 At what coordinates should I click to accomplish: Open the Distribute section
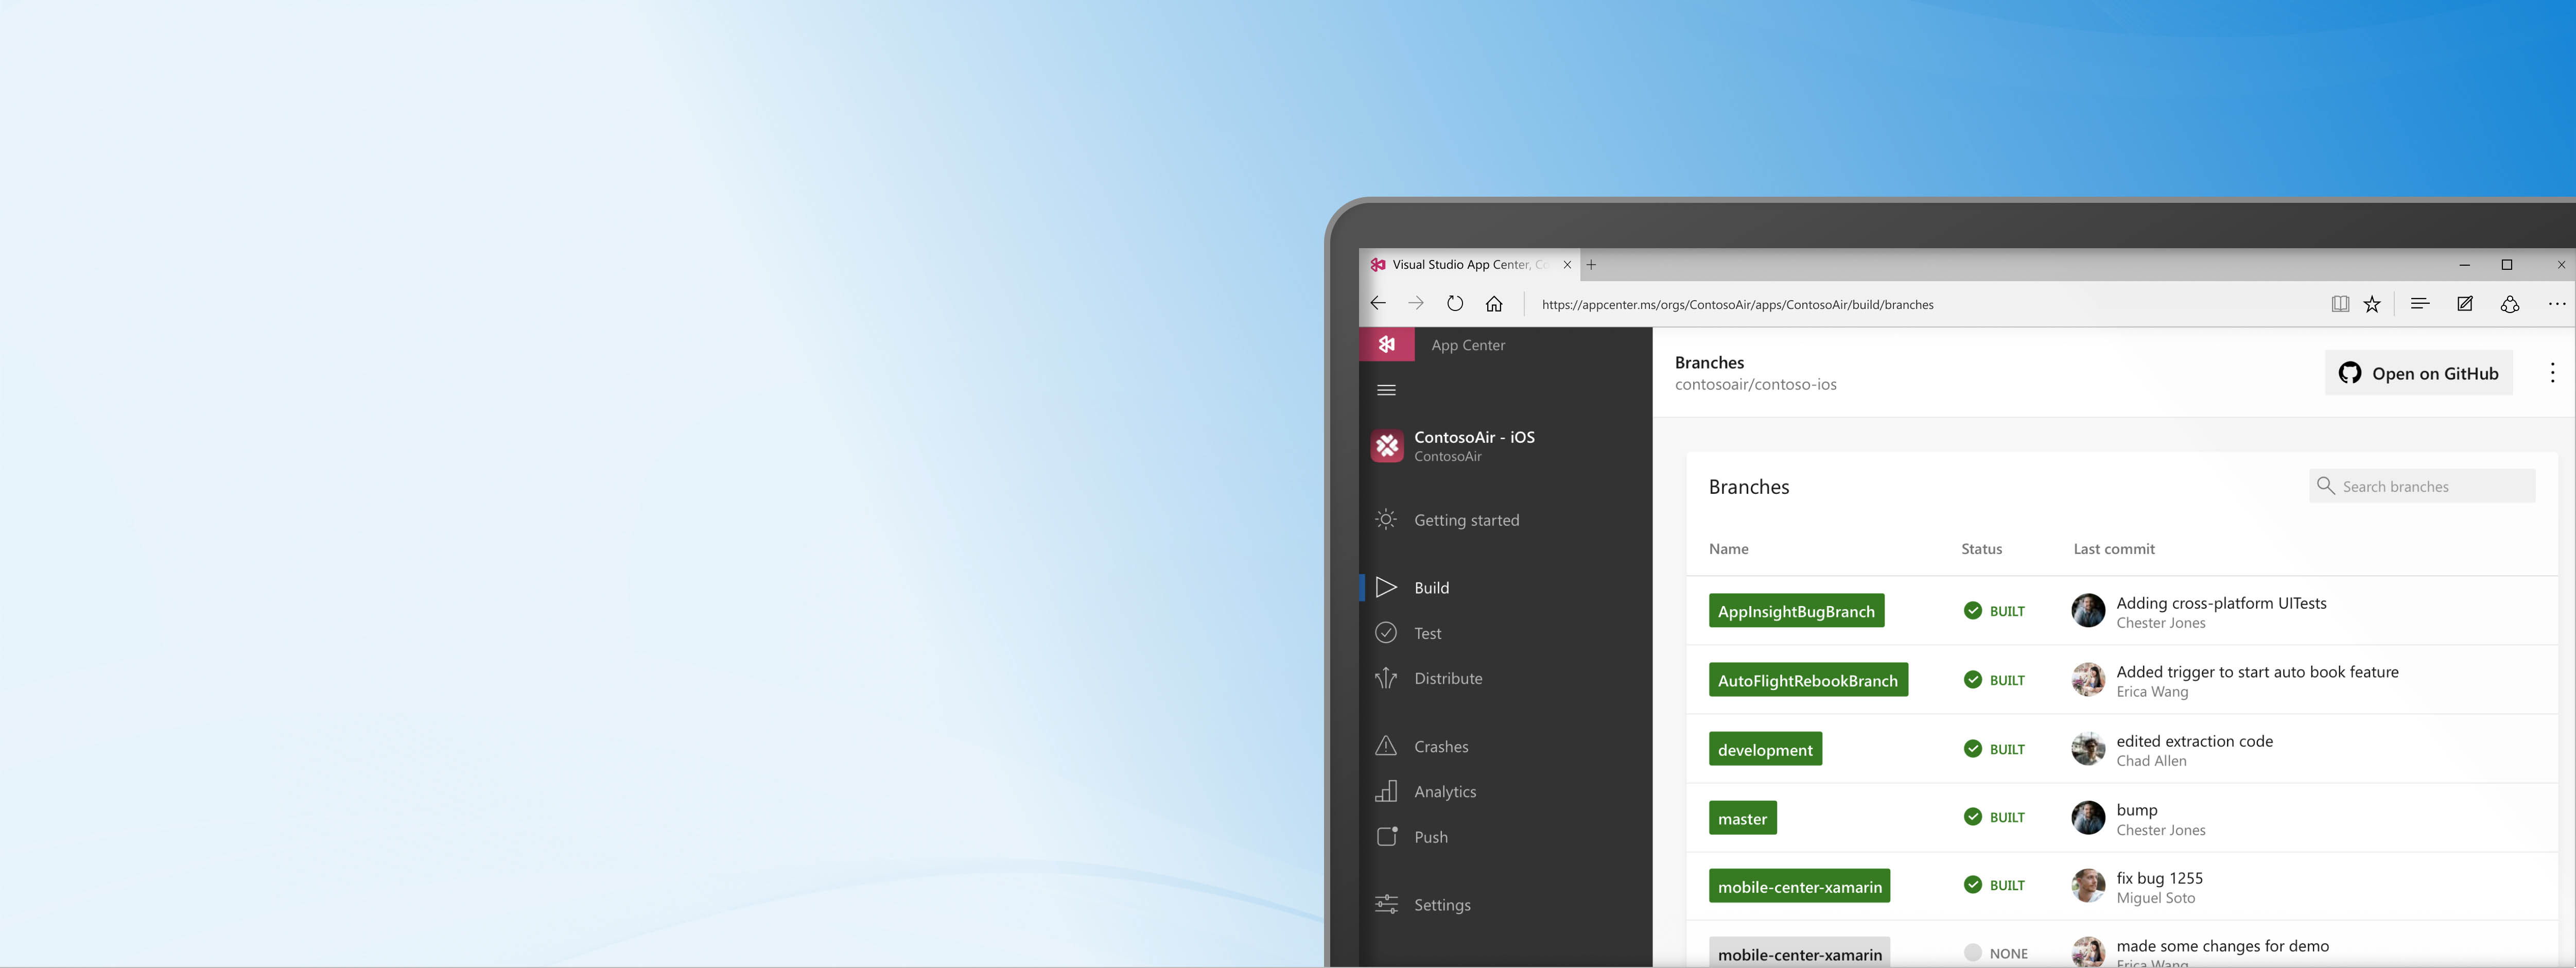pyautogui.click(x=1448, y=678)
